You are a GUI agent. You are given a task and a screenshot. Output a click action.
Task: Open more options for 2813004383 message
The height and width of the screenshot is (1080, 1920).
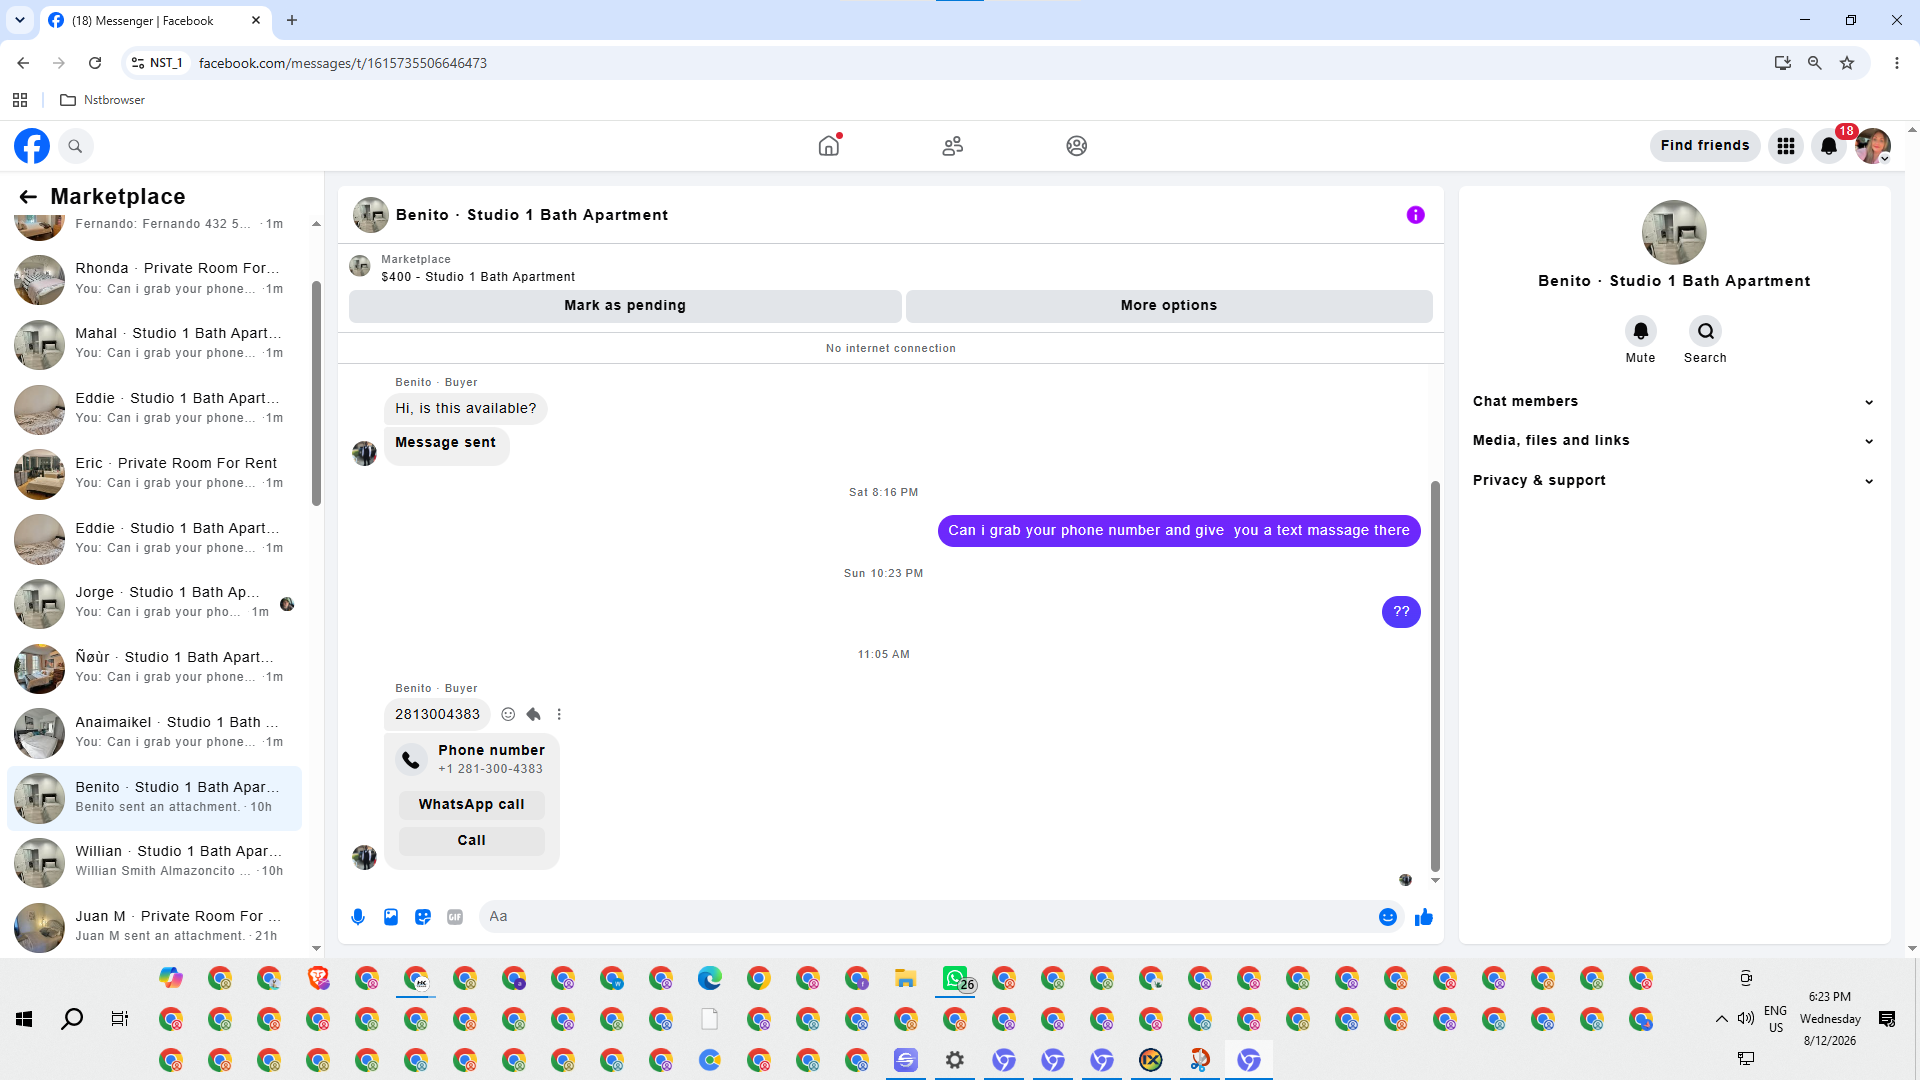pyautogui.click(x=559, y=714)
